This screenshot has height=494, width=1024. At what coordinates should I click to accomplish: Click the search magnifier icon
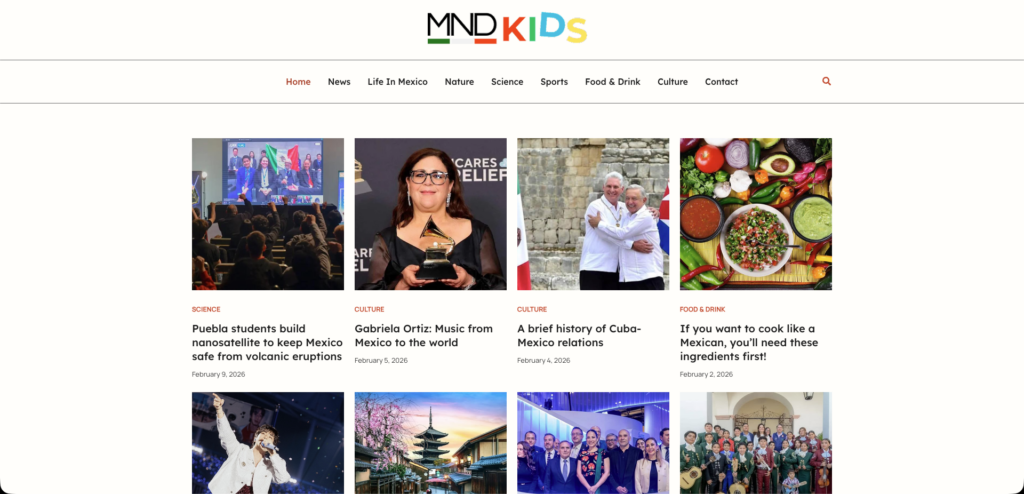[x=826, y=81]
